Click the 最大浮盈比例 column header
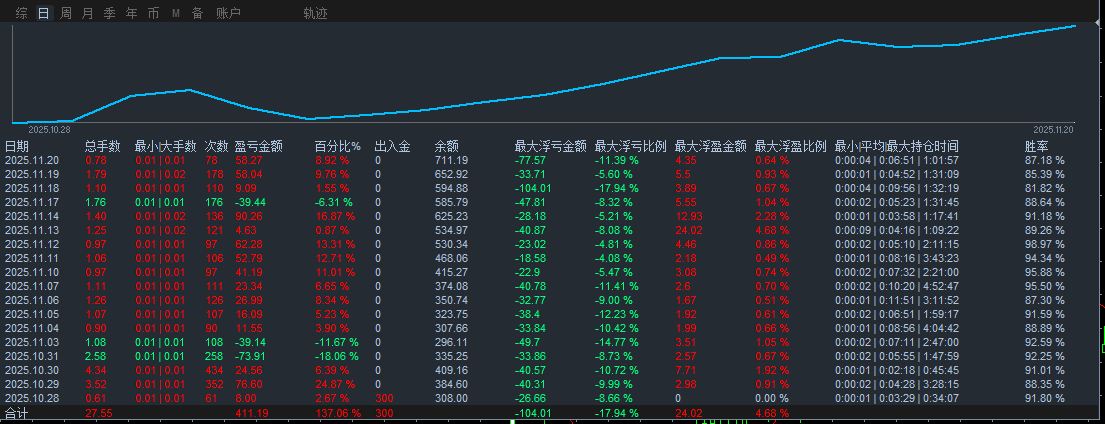1105x424 pixels. pyautogui.click(x=791, y=146)
